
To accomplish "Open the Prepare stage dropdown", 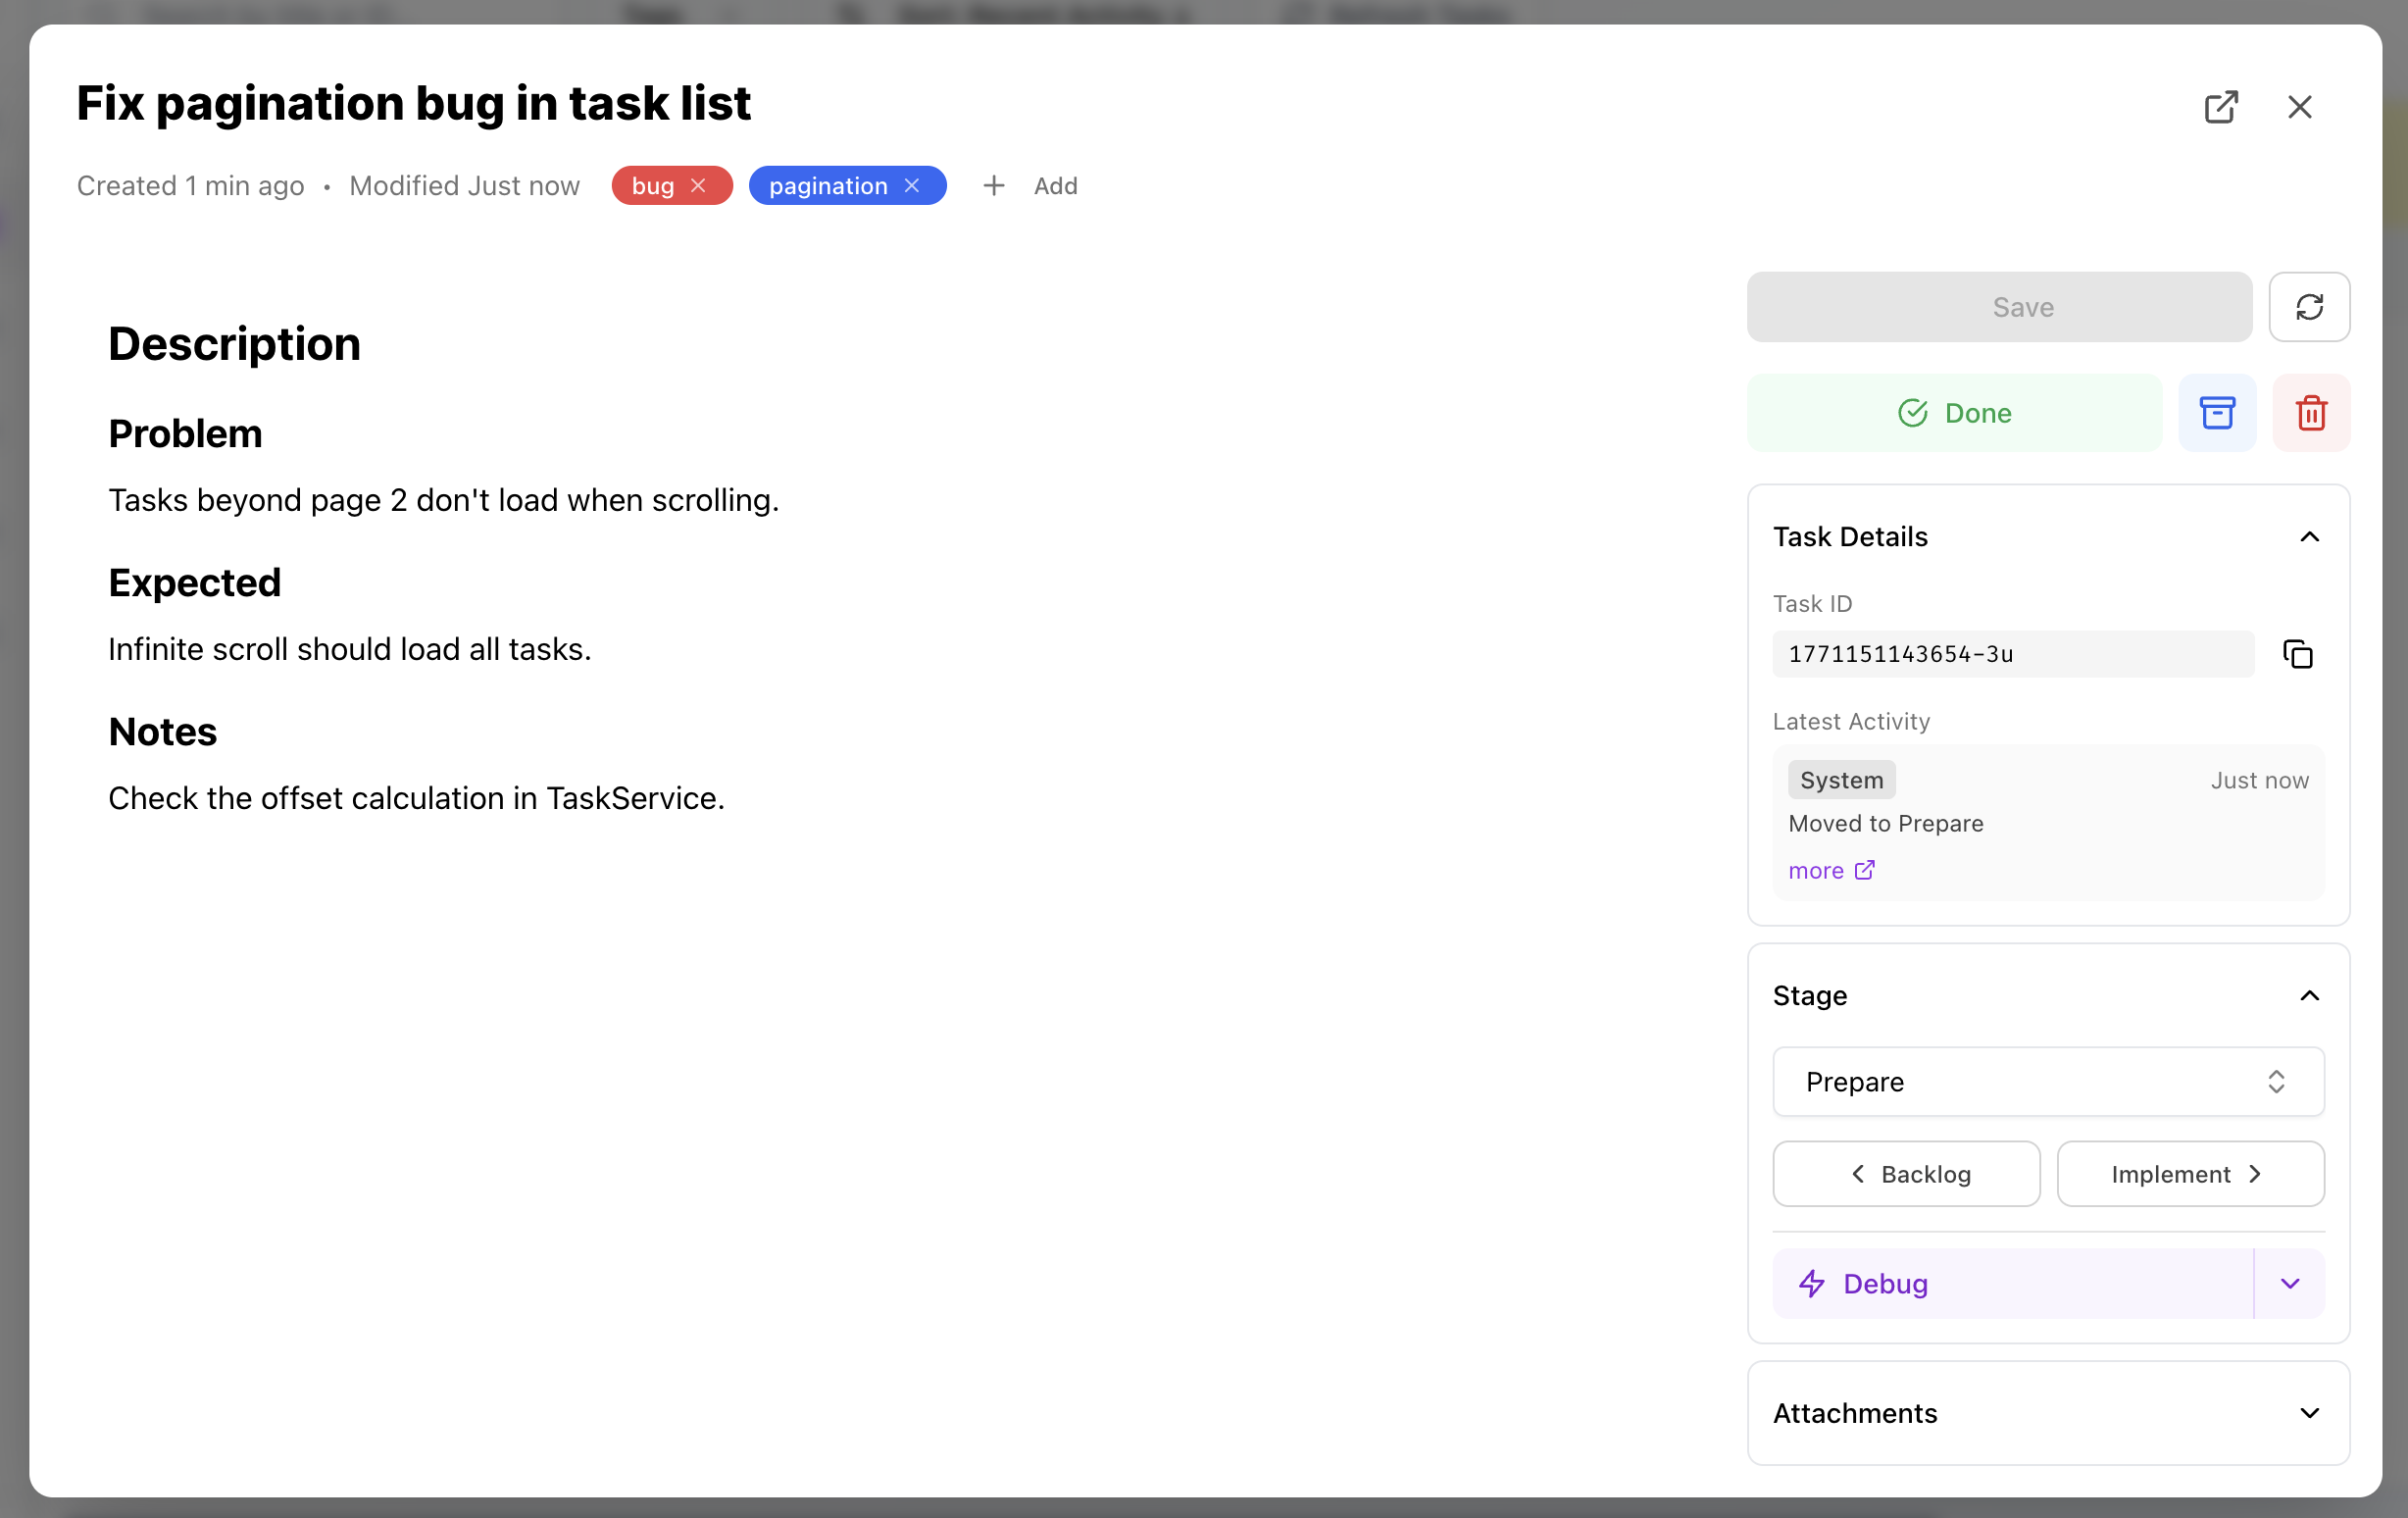I will coord(2046,1082).
